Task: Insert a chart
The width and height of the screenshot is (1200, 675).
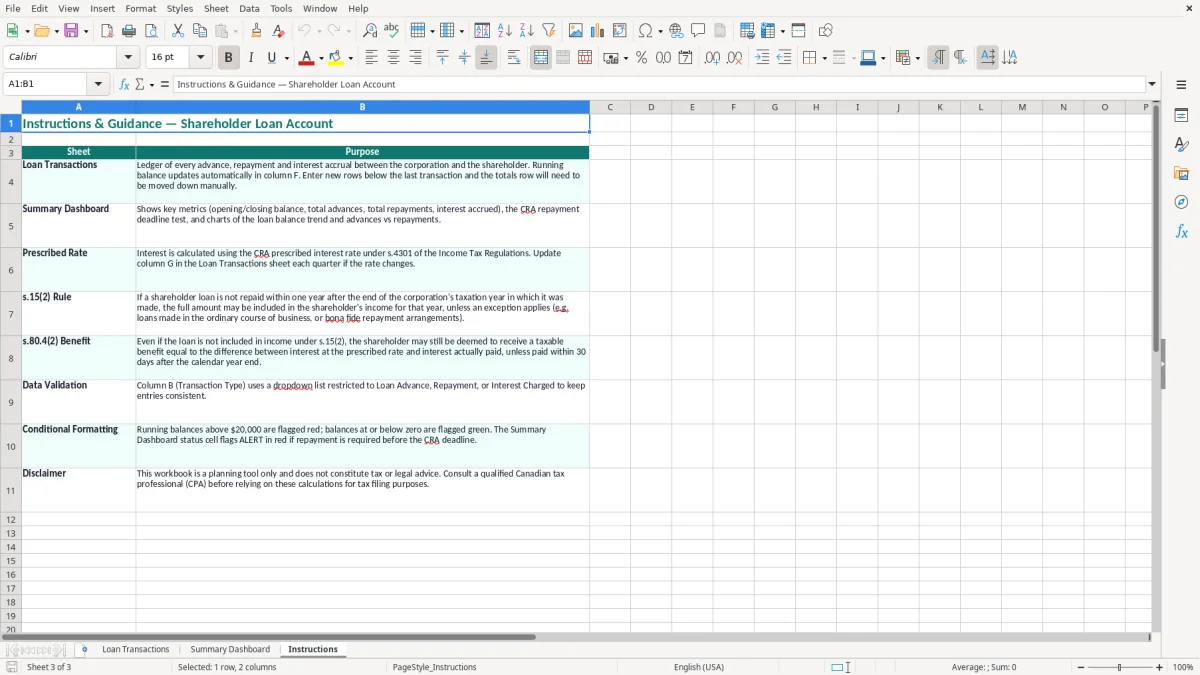Action: pos(598,31)
